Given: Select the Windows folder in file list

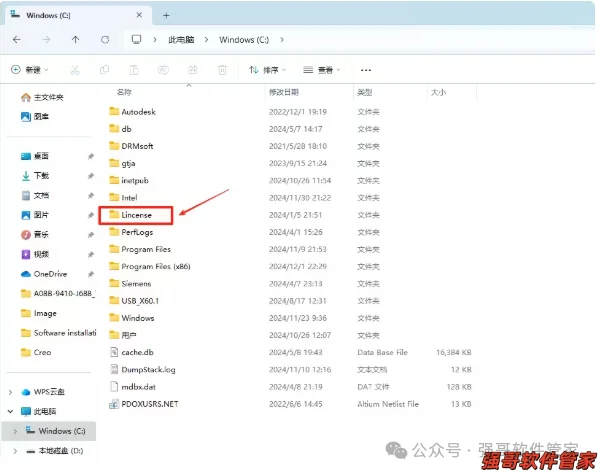Looking at the screenshot, I should [132, 318].
